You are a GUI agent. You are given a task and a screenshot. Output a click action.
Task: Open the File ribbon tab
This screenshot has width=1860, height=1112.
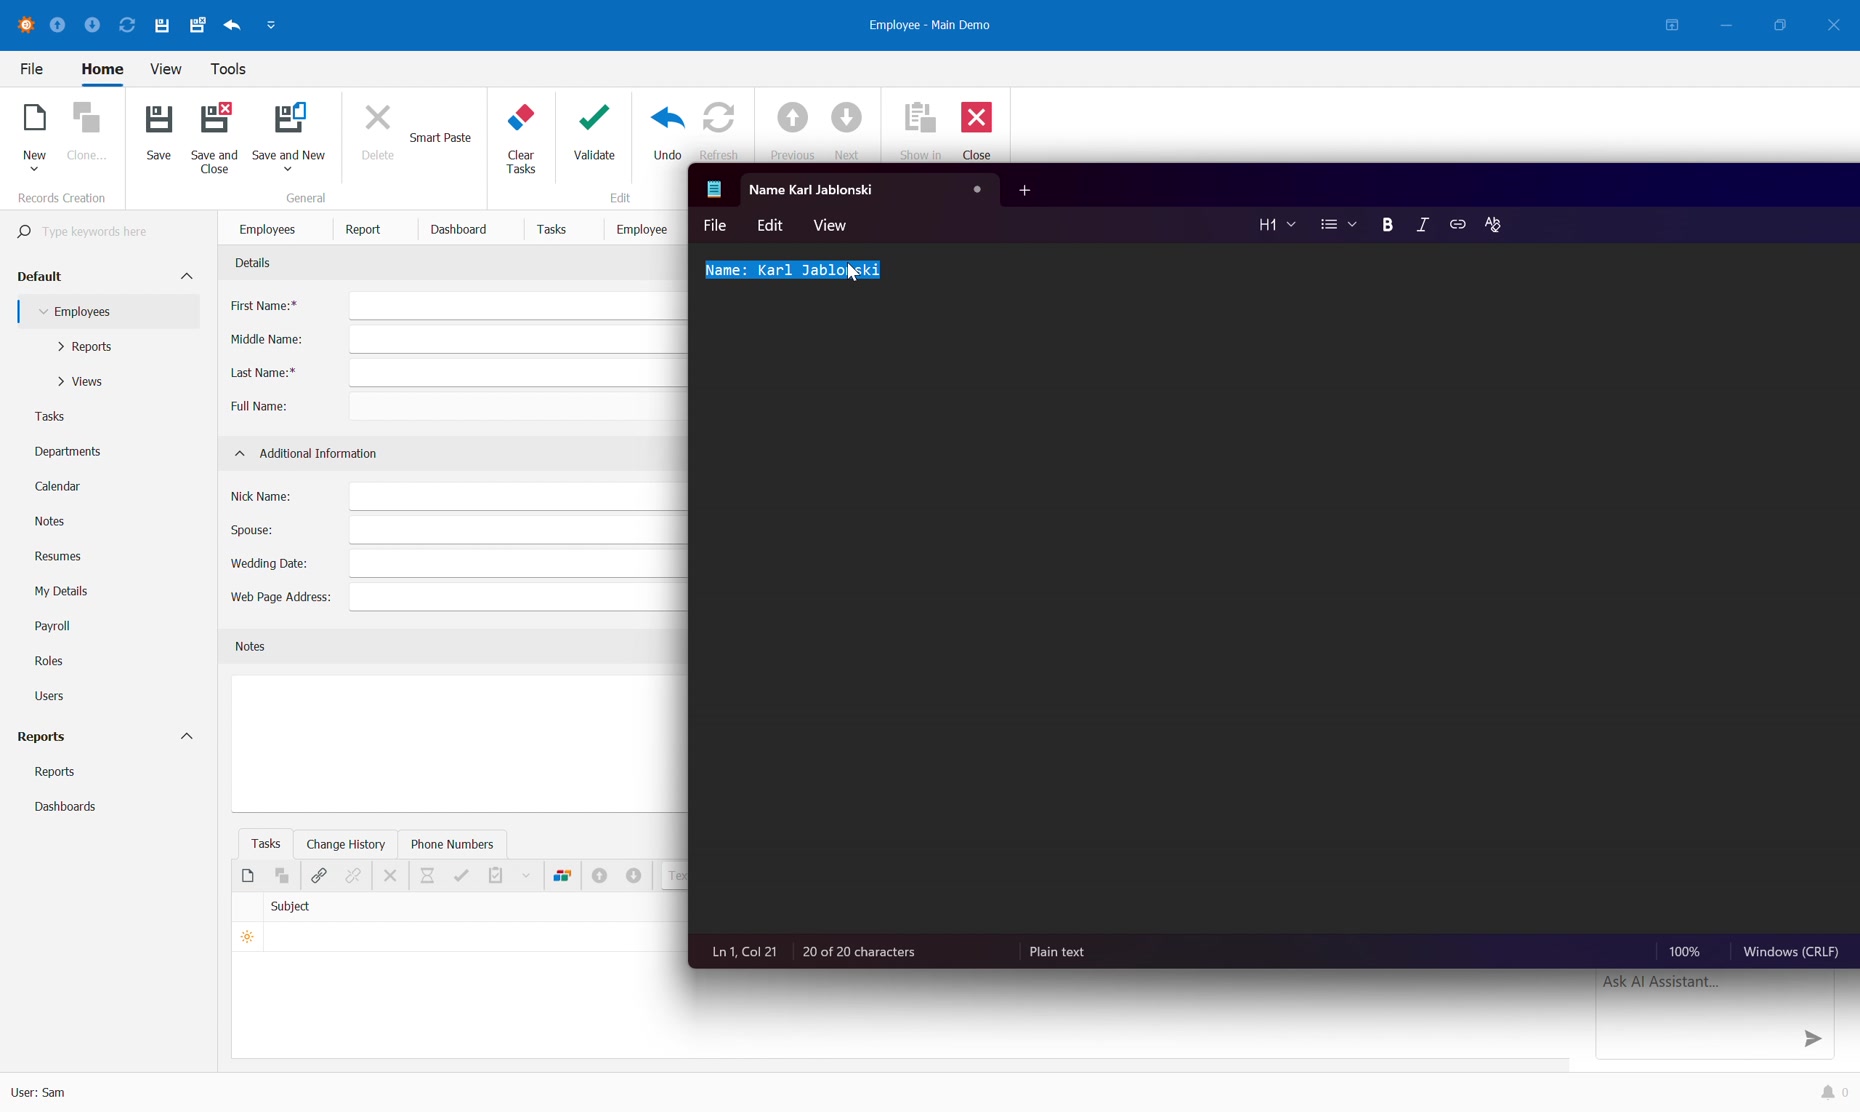[x=31, y=70]
